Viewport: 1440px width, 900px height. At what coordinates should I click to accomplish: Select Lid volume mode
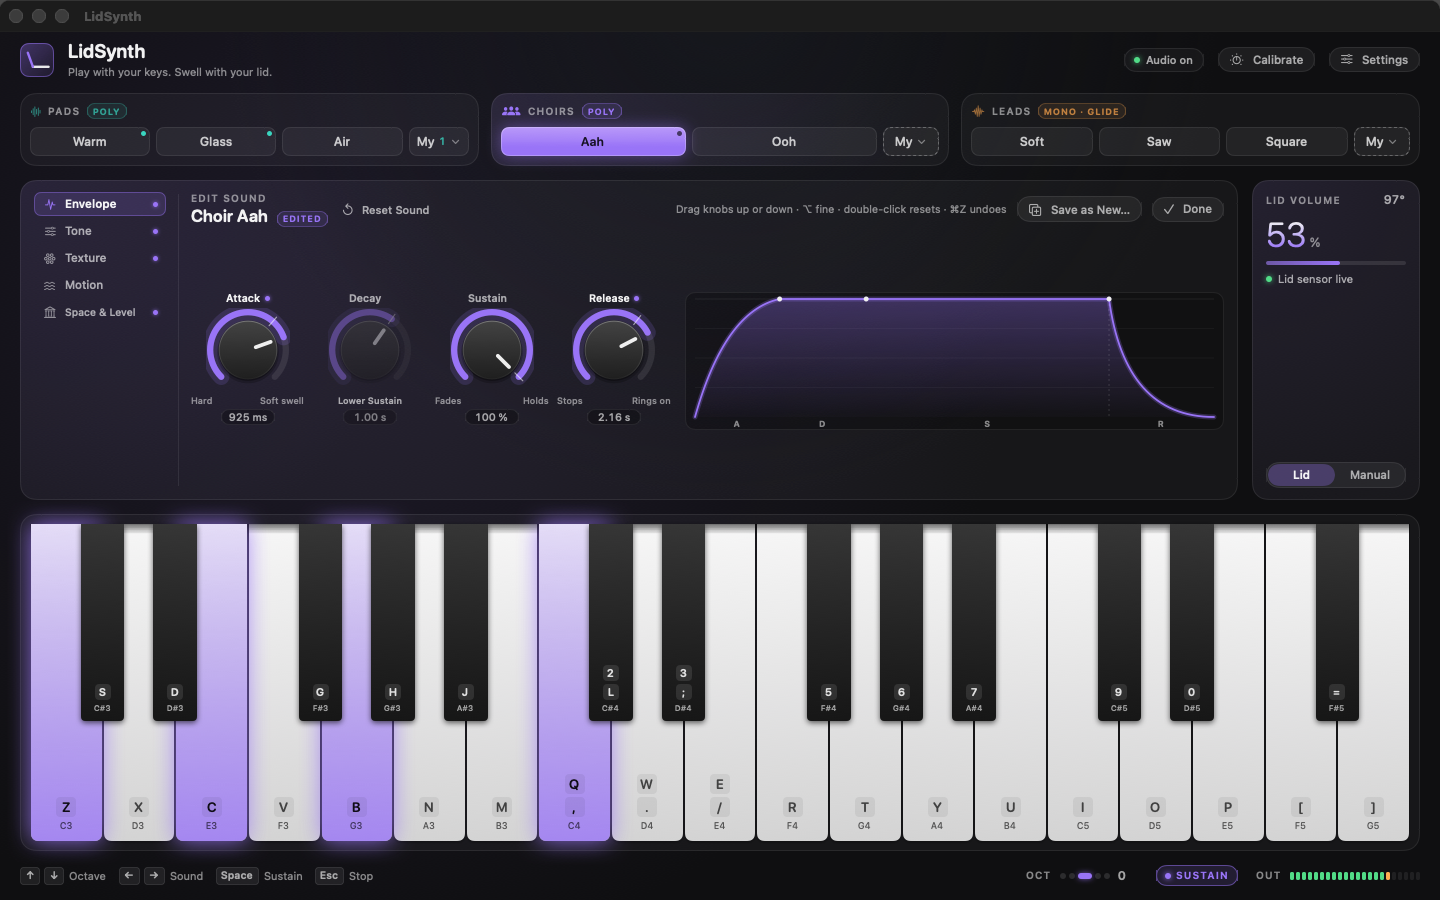tap(1301, 475)
